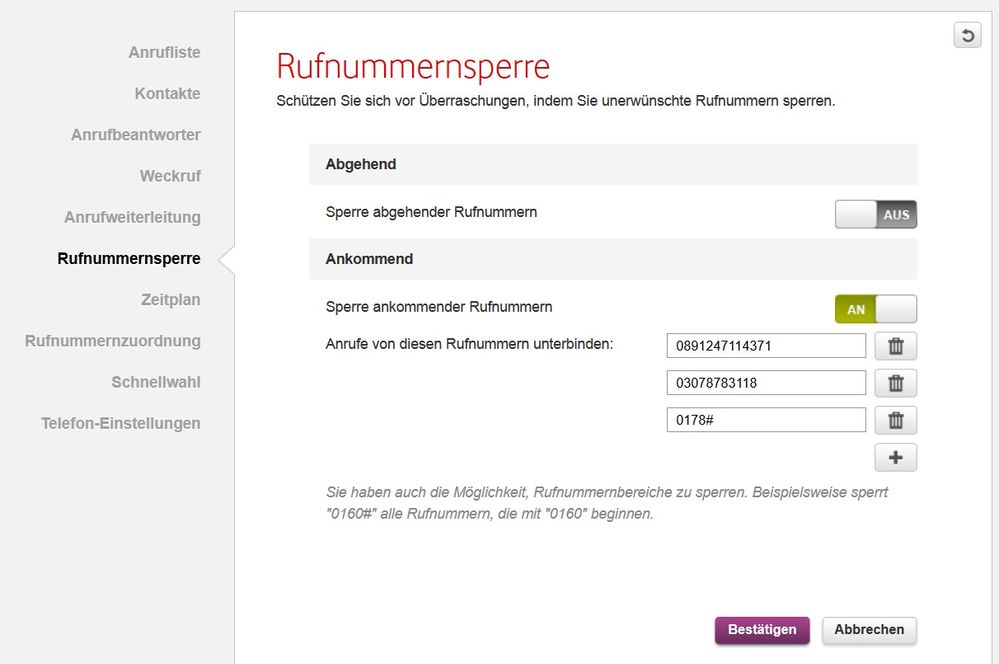This screenshot has height=664, width=999.
Task: Open Rufnummernzuordnung page
Action: [113, 341]
